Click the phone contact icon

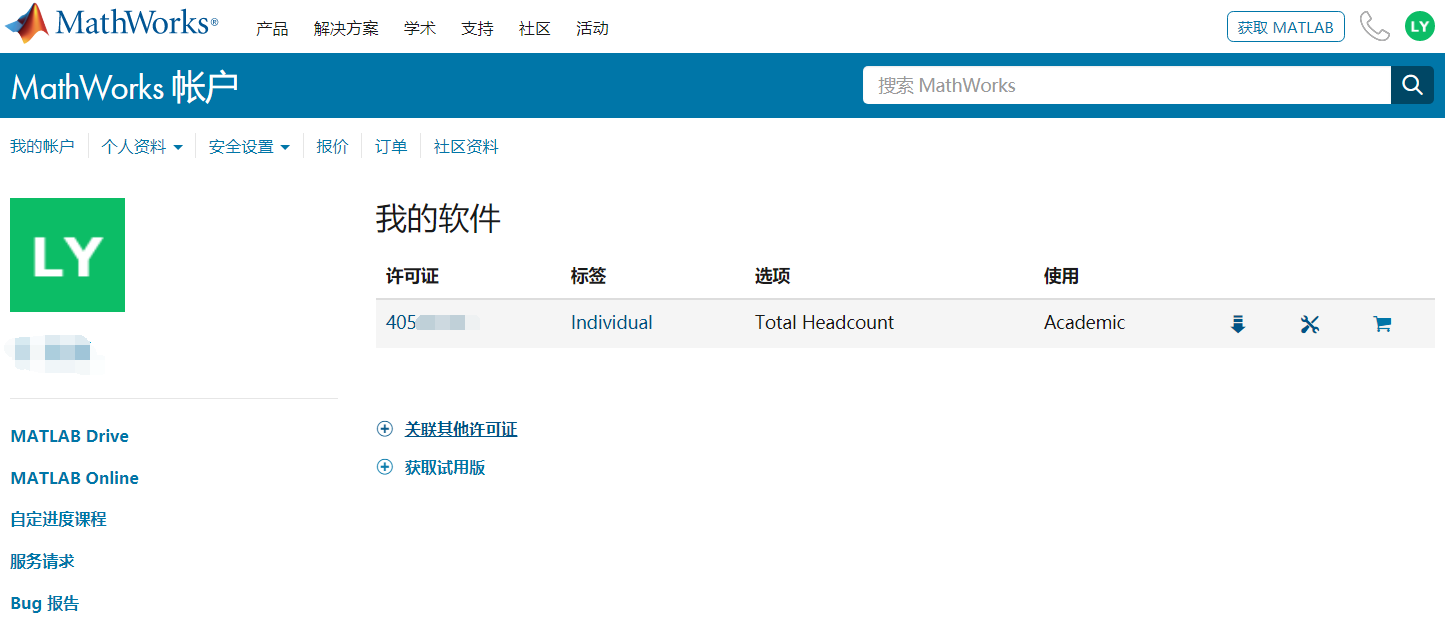pos(1375,27)
